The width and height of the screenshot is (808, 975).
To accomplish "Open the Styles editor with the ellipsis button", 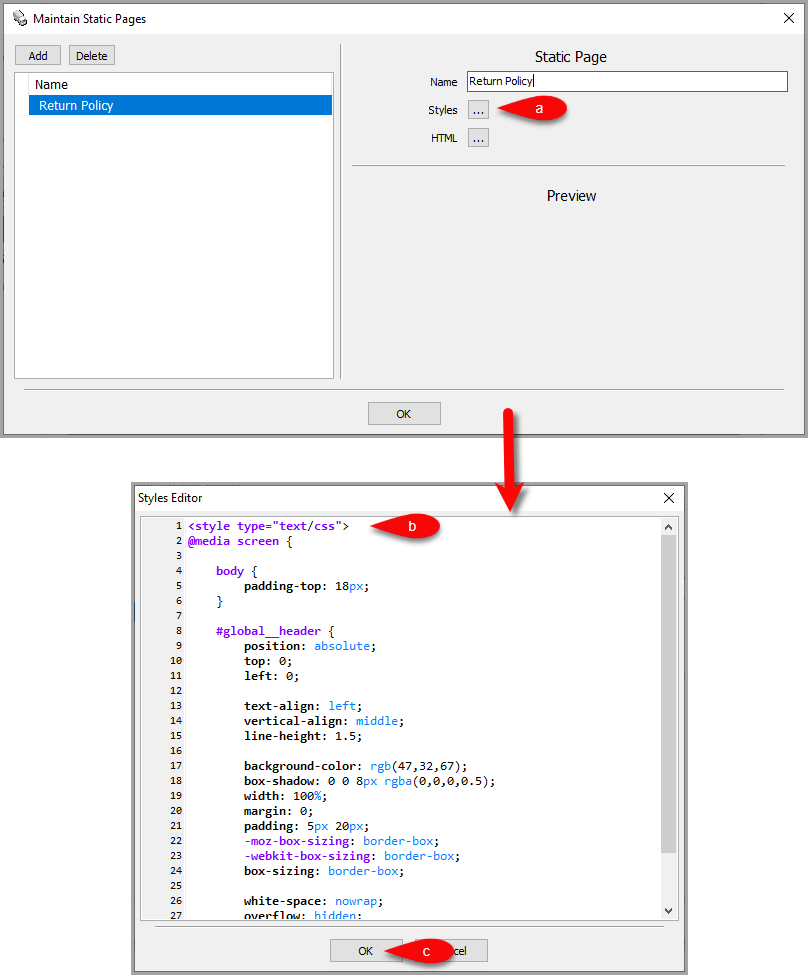I will click(478, 109).
